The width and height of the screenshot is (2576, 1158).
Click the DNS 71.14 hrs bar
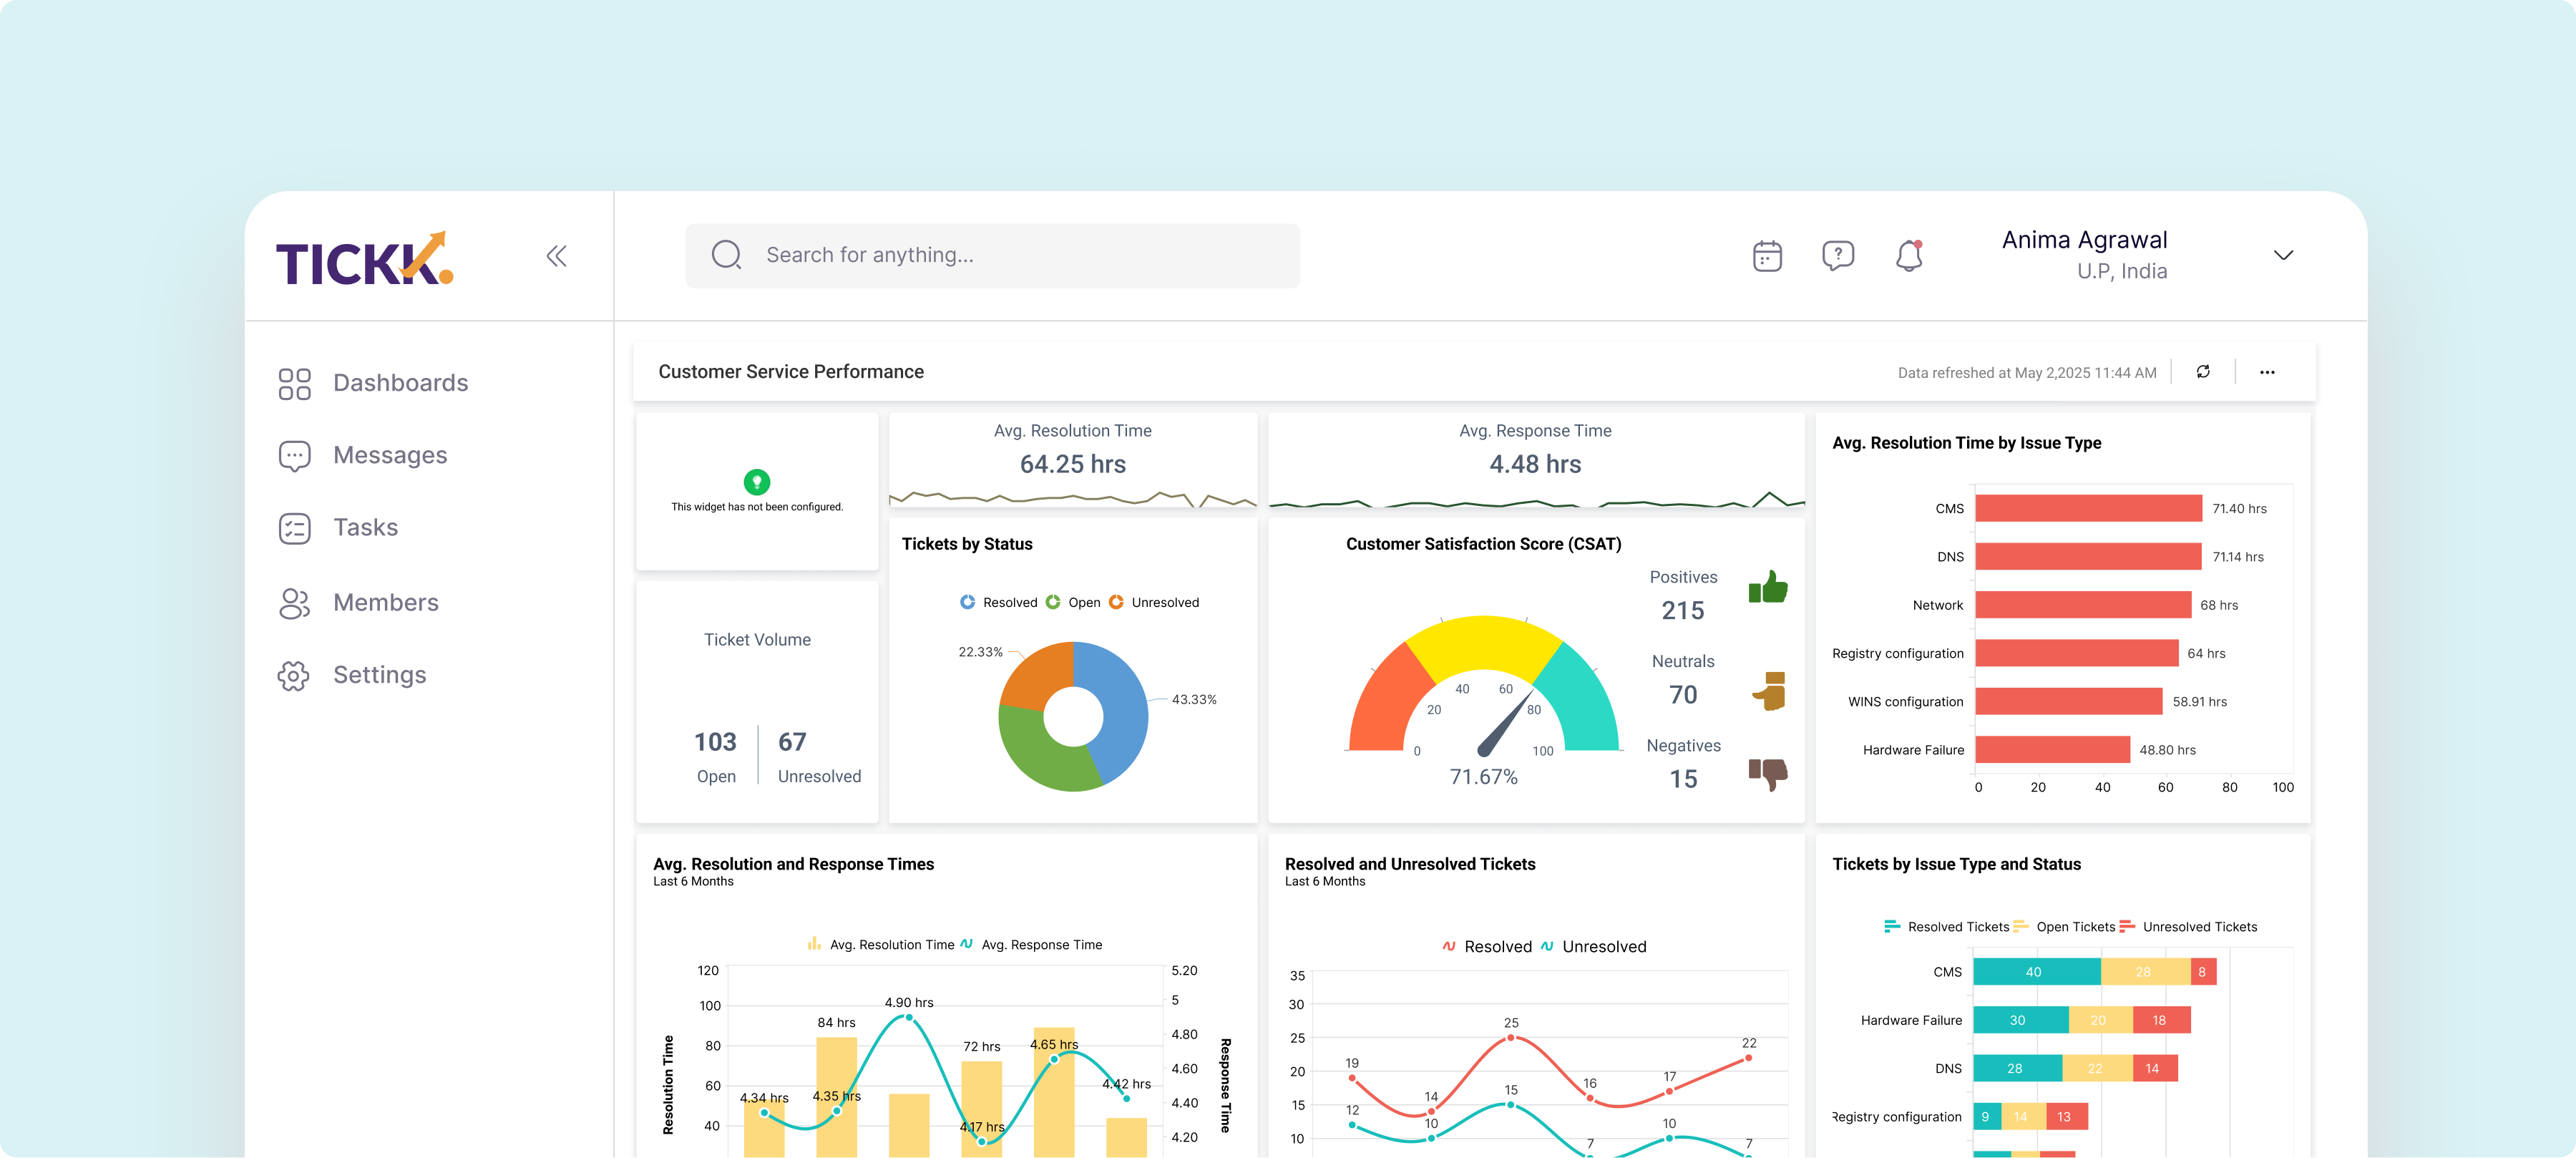(2088, 556)
